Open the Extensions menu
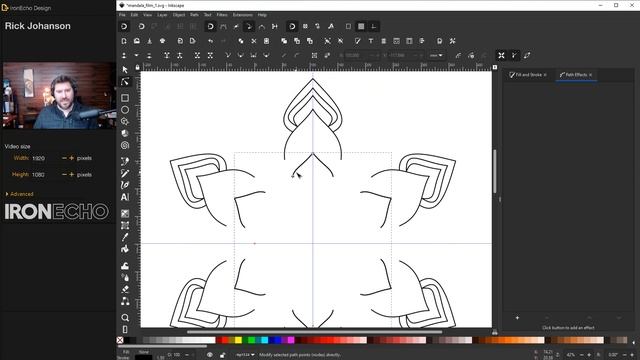Viewport: 640px width, 360px height. tap(242, 15)
